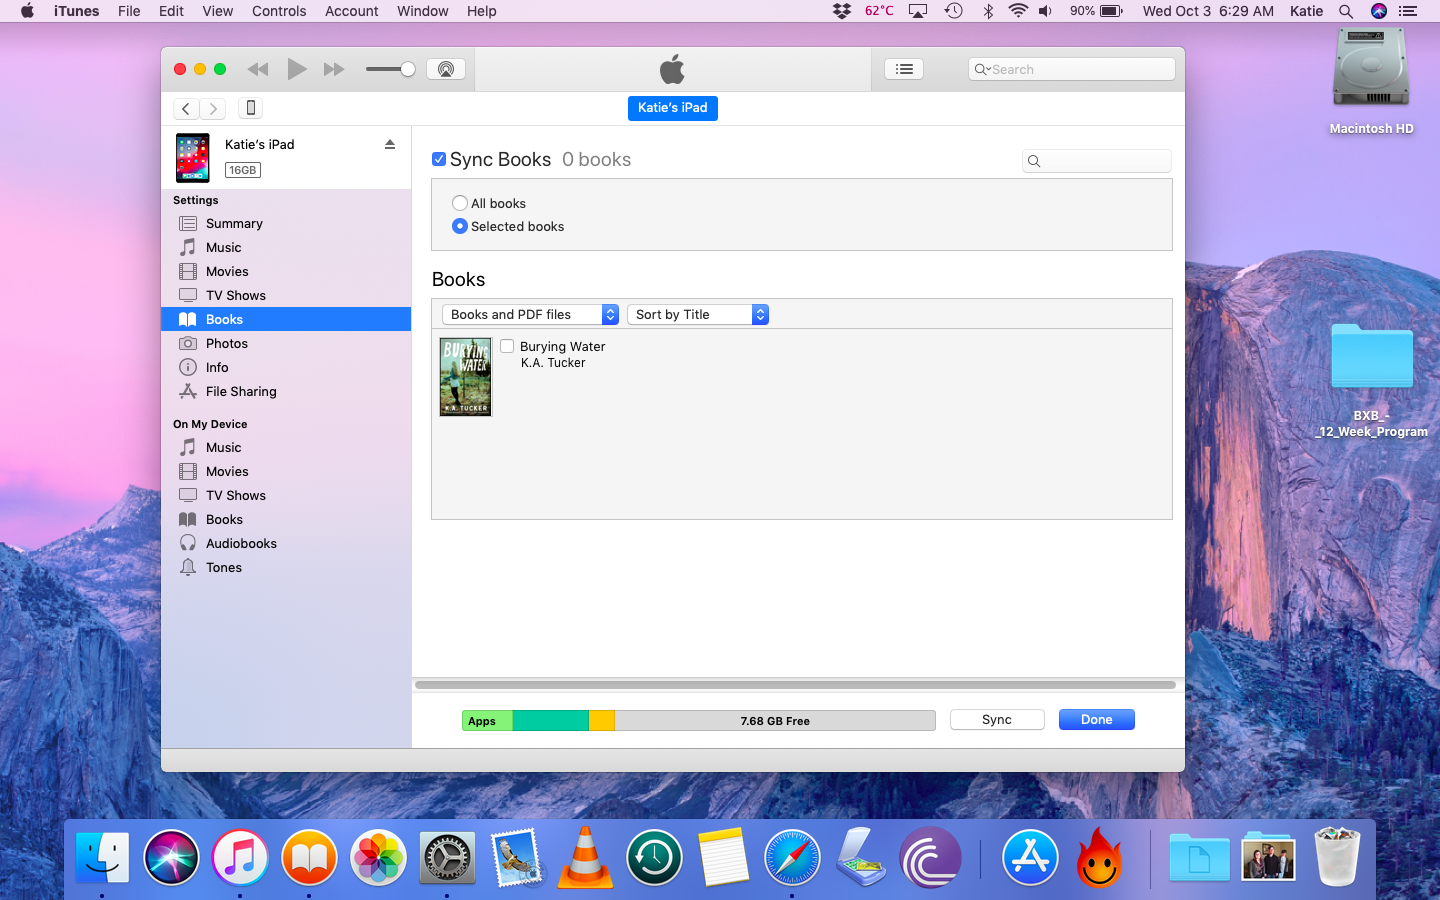The height and width of the screenshot is (900, 1440).
Task: Open the Apple menu
Action: [x=27, y=11]
